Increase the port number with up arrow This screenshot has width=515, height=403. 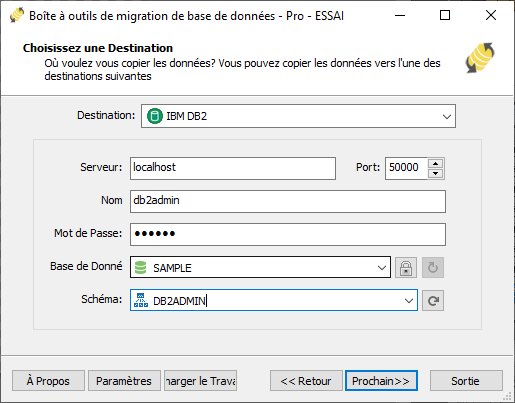click(435, 163)
